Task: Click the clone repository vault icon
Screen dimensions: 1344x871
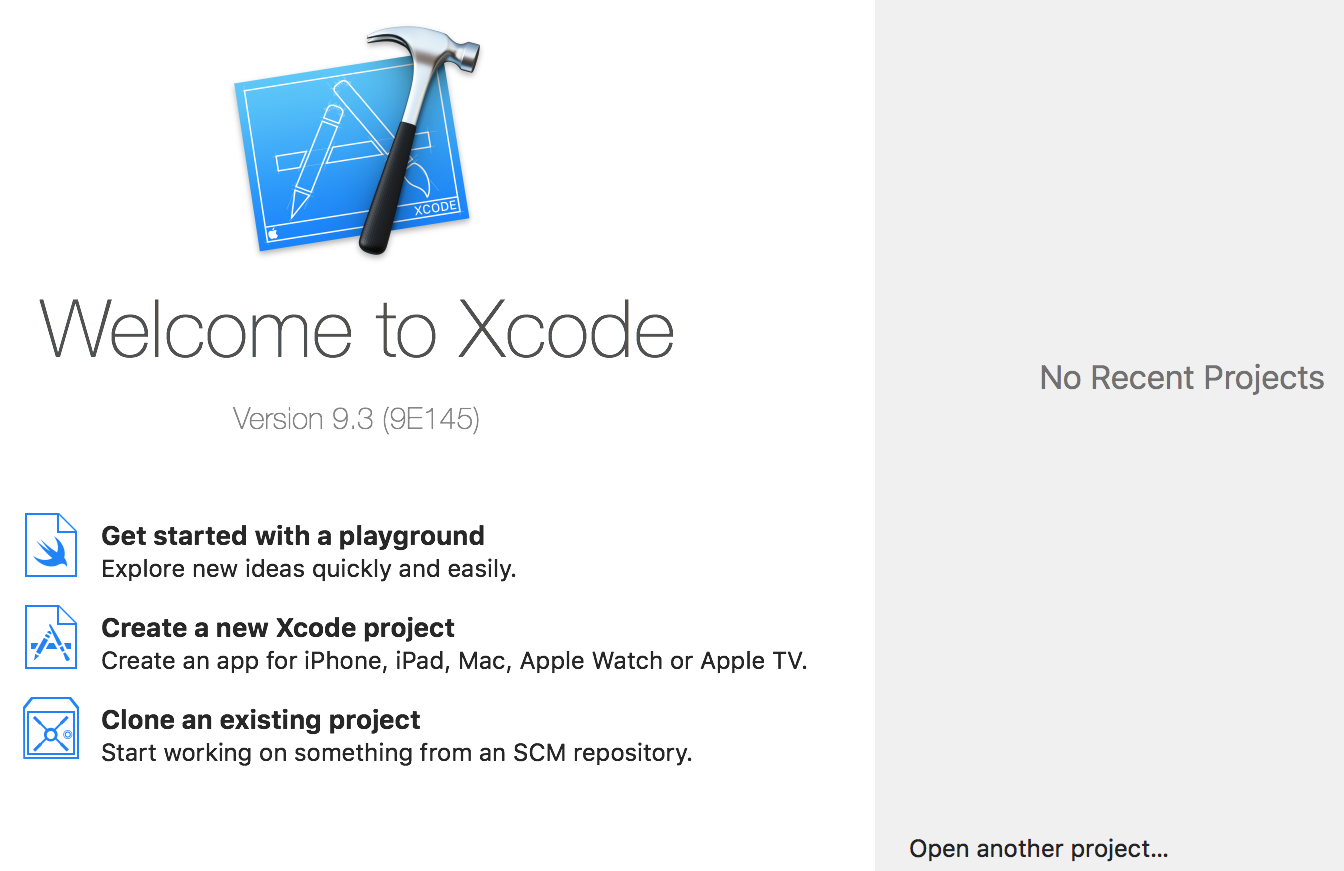Action: click(51, 728)
